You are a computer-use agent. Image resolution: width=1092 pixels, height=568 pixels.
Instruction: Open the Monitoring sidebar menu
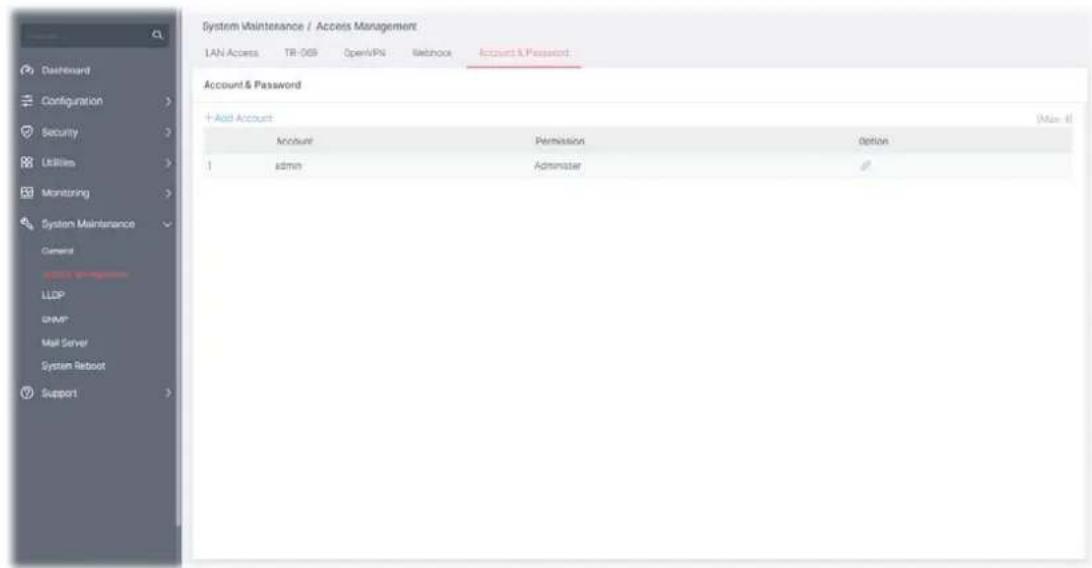(65, 193)
